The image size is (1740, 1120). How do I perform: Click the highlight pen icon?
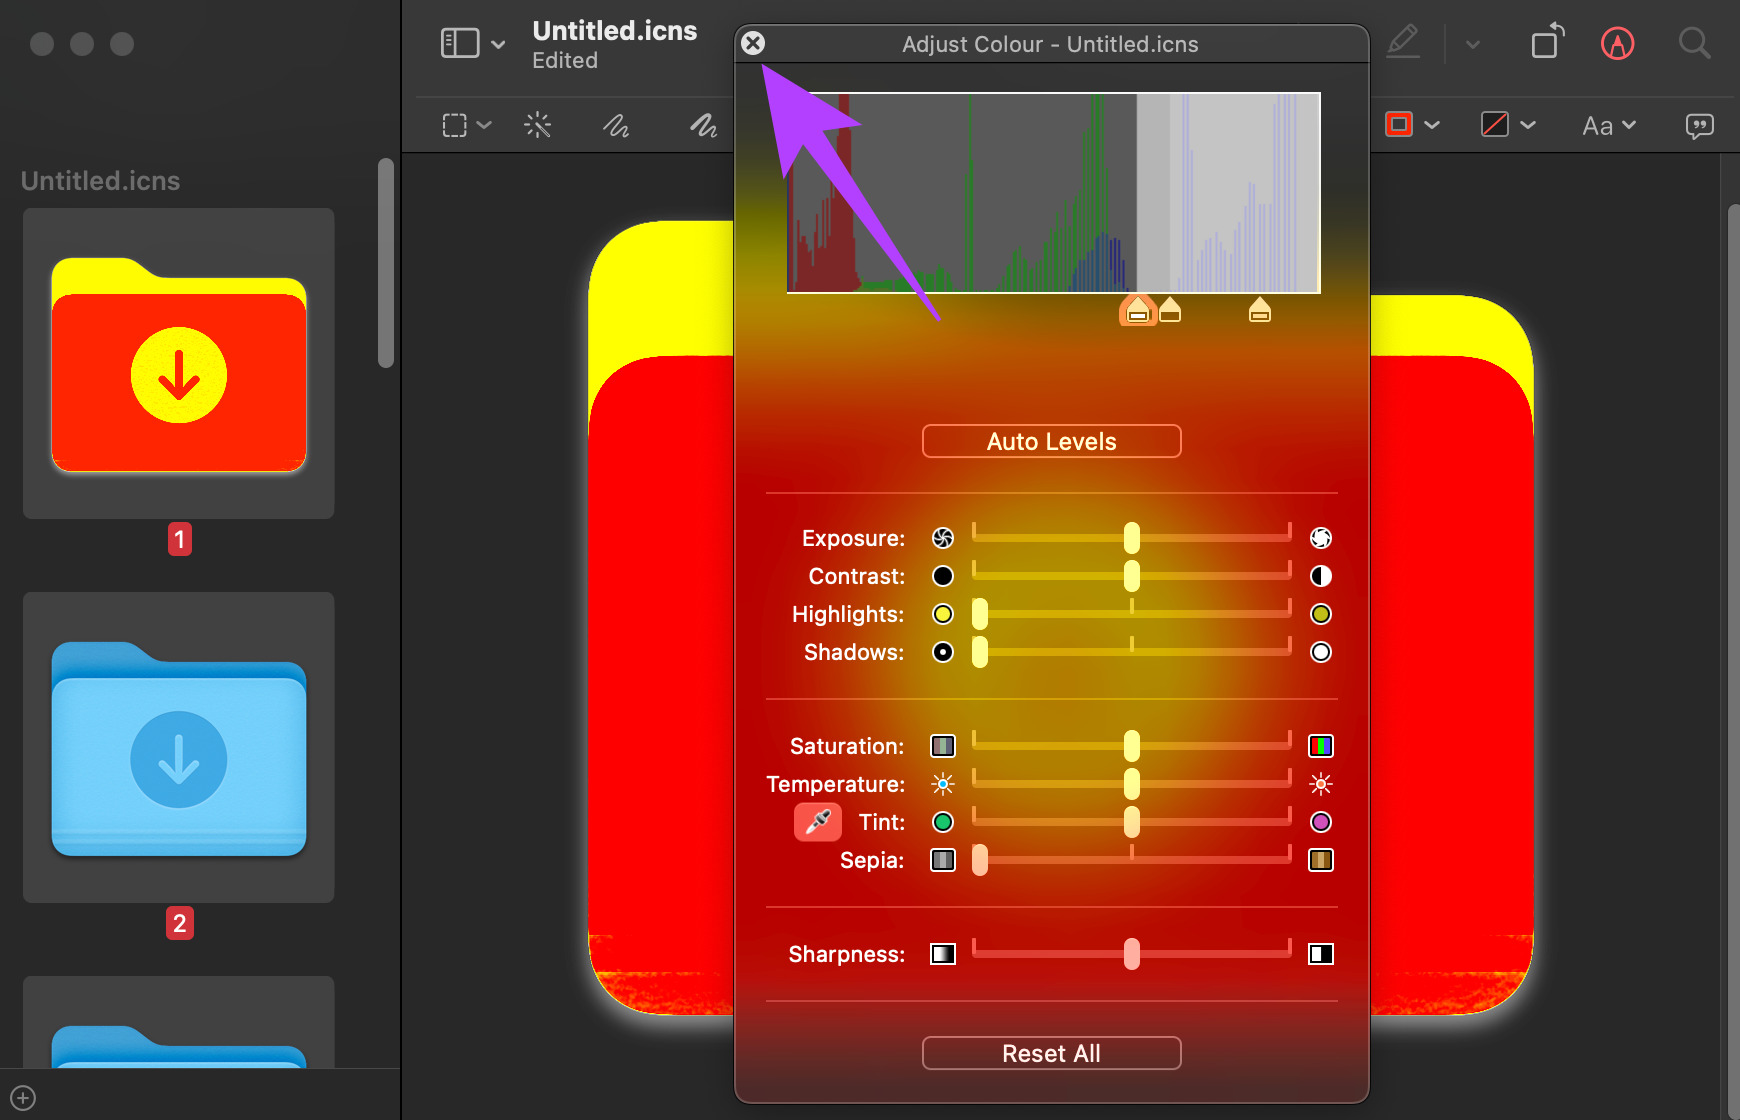click(1403, 42)
